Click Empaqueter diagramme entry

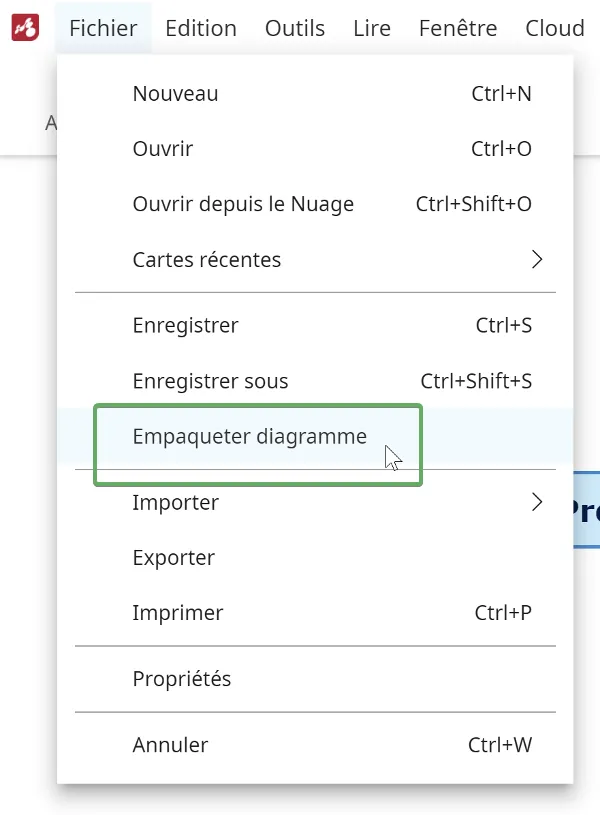point(249,437)
